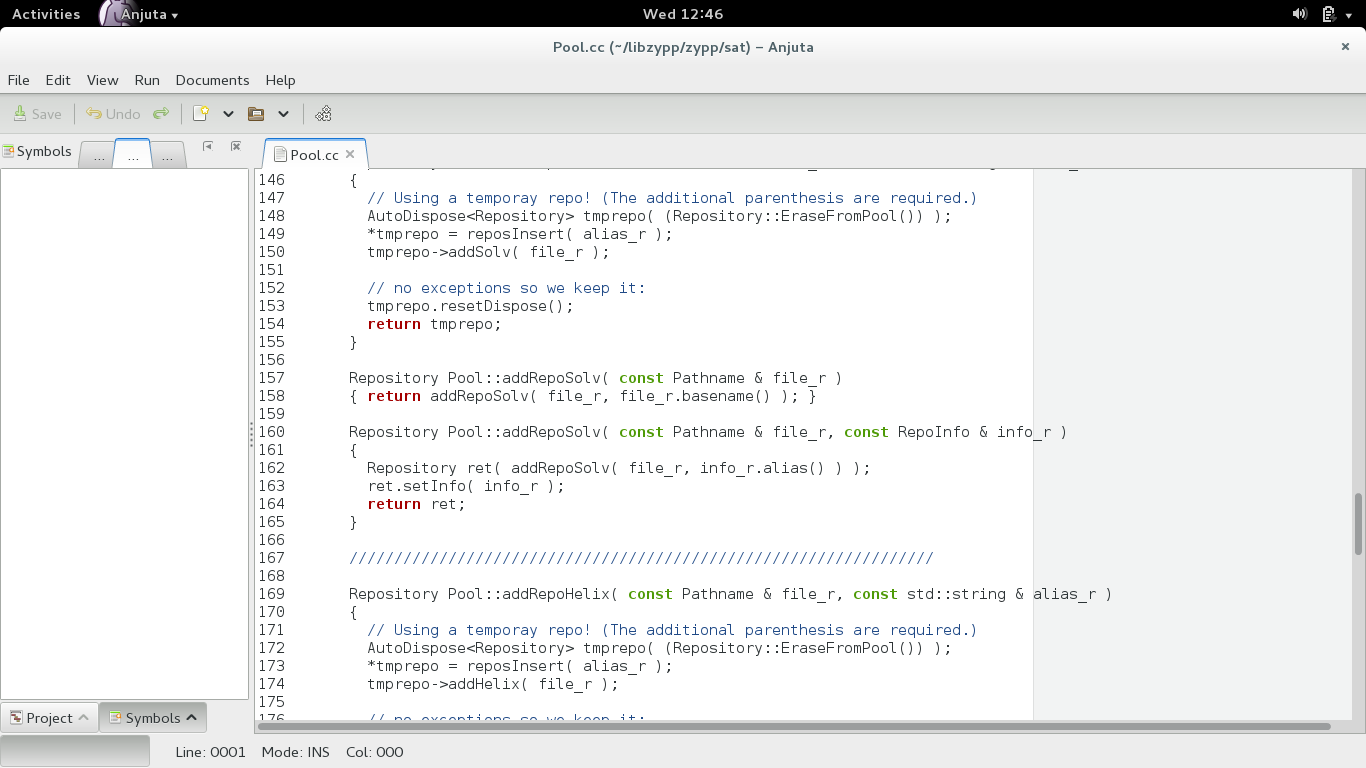Viewport: 1366px width, 768px height.
Task: Close the Symbols side panel
Action: coord(236,146)
